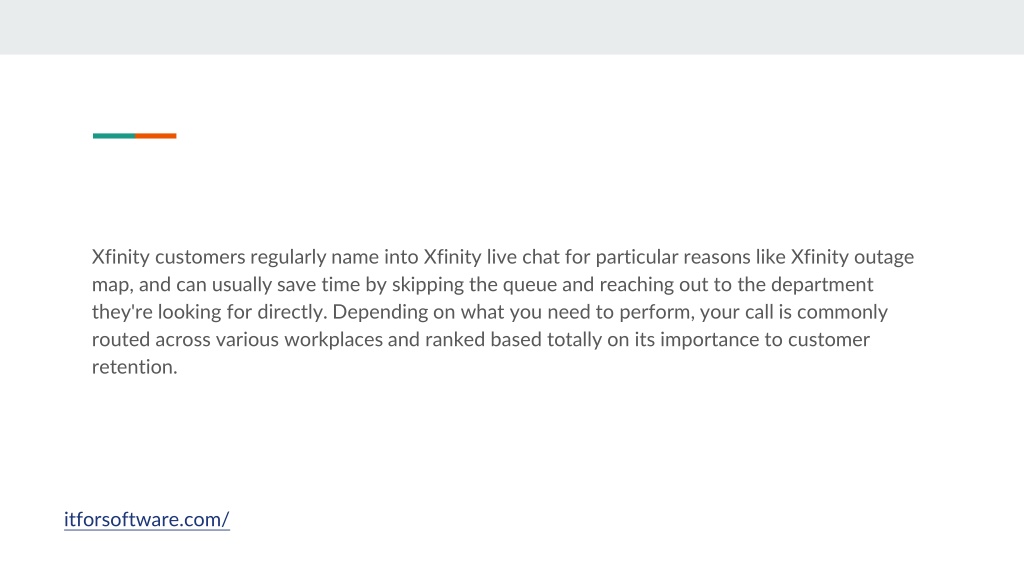Click the orange segment of accent bar

155,136
